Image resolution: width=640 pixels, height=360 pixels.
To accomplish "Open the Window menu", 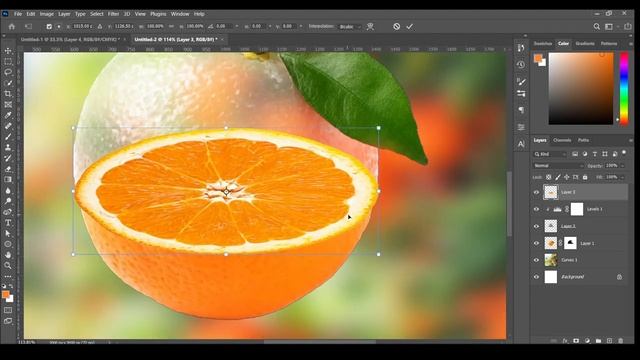I will pos(180,14).
